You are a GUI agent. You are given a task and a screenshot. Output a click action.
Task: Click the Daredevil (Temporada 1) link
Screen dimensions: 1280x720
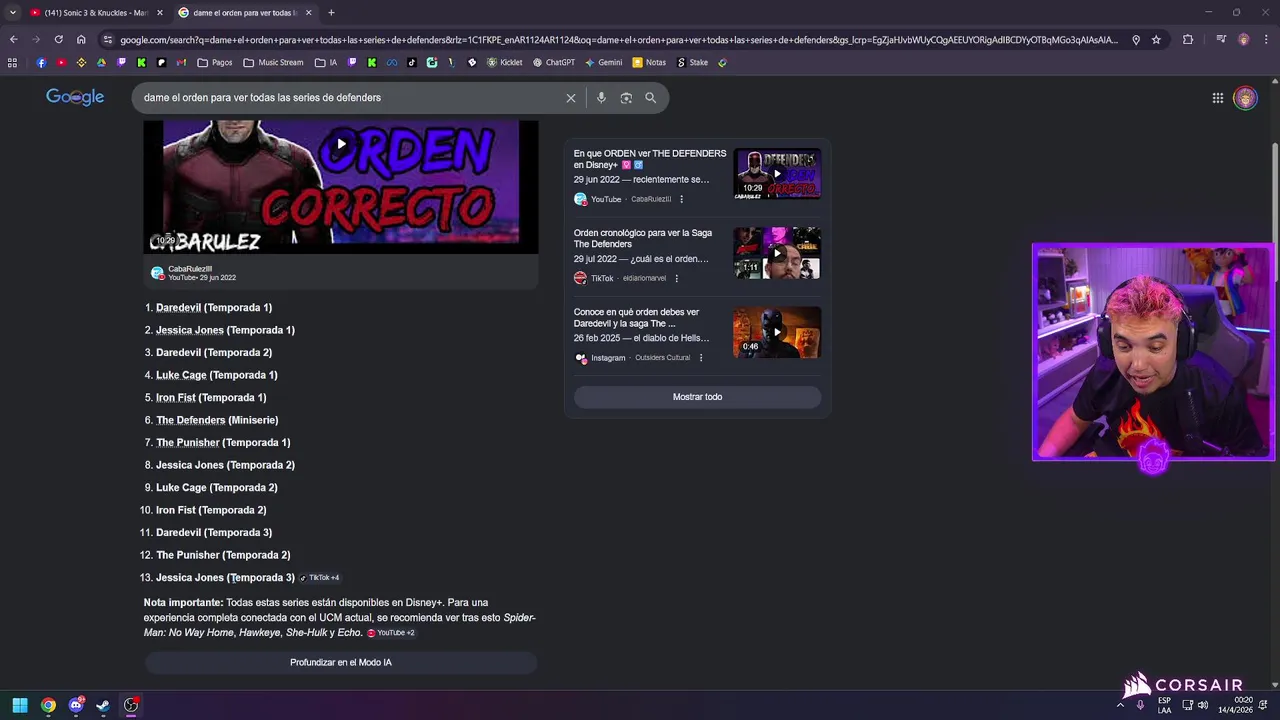(x=214, y=308)
